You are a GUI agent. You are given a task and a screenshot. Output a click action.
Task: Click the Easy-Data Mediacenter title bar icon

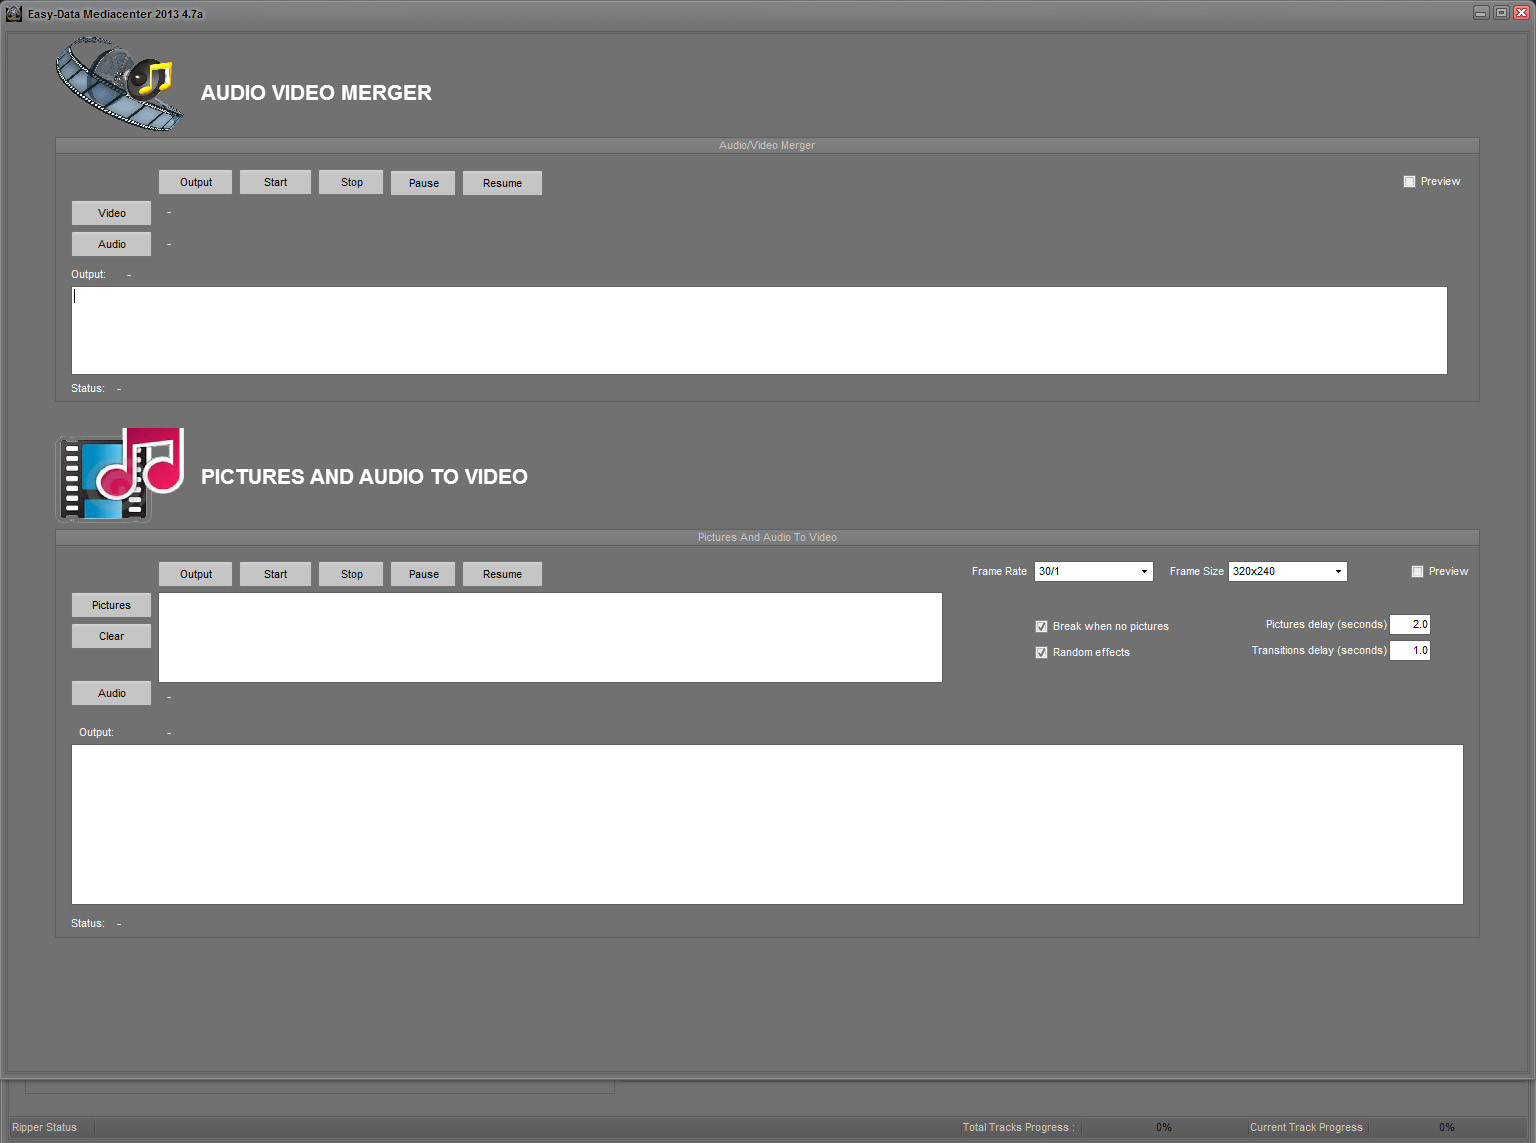[x=14, y=14]
